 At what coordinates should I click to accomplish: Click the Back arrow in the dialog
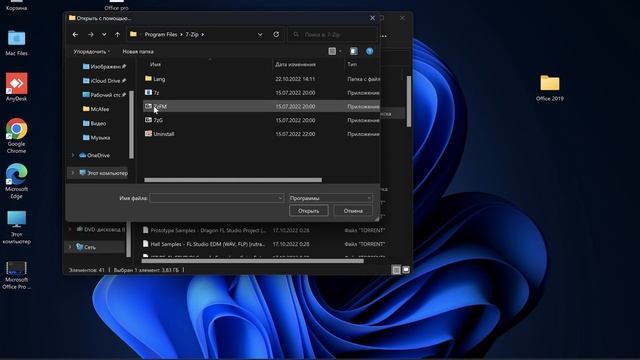point(75,35)
